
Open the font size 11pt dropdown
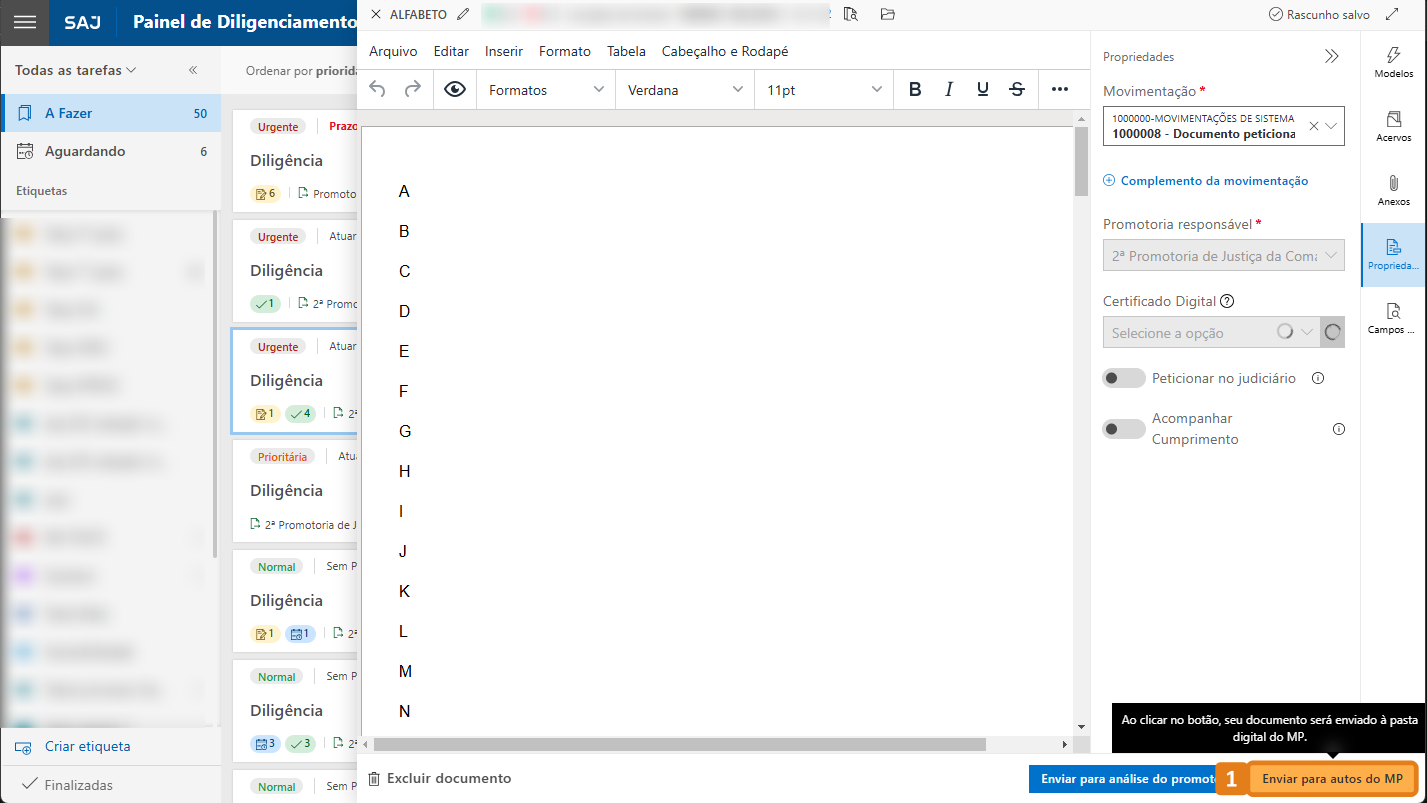pos(823,89)
